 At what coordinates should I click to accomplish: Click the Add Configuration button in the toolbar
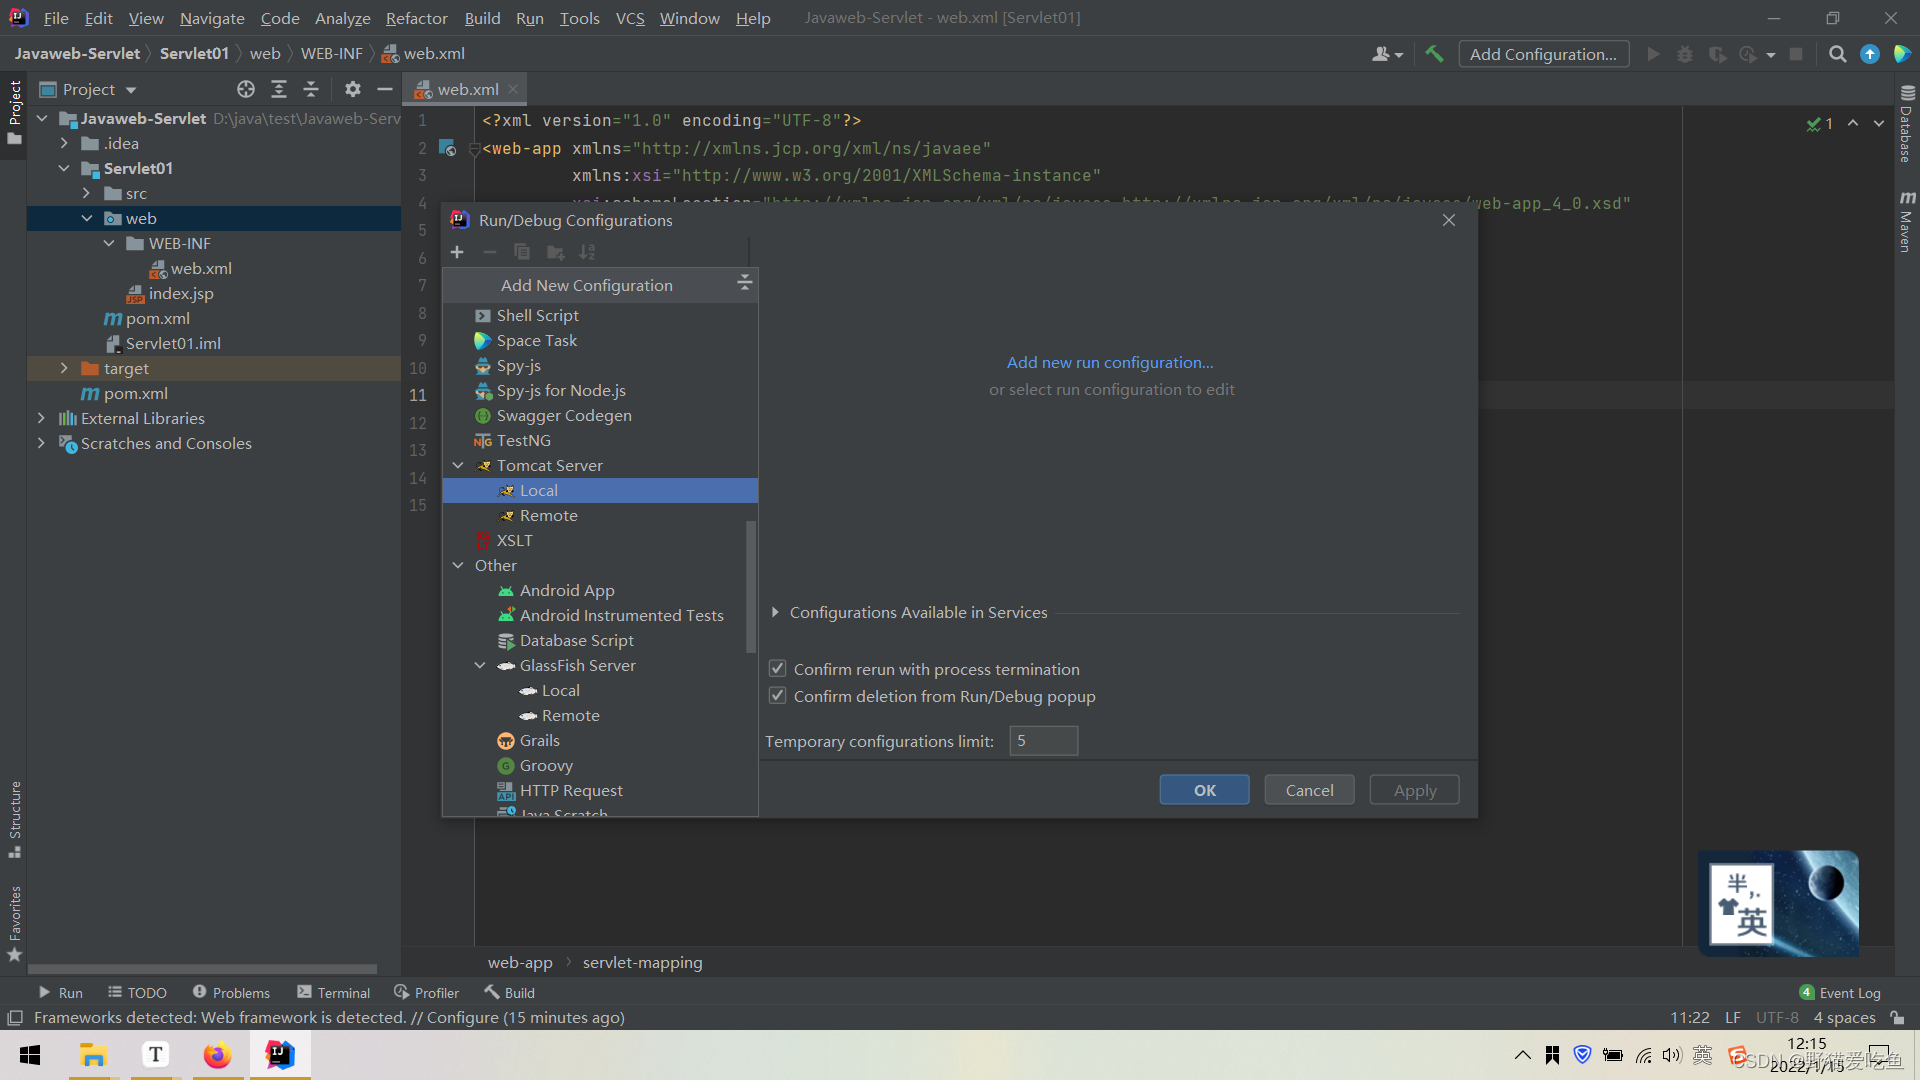[1543, 54]
